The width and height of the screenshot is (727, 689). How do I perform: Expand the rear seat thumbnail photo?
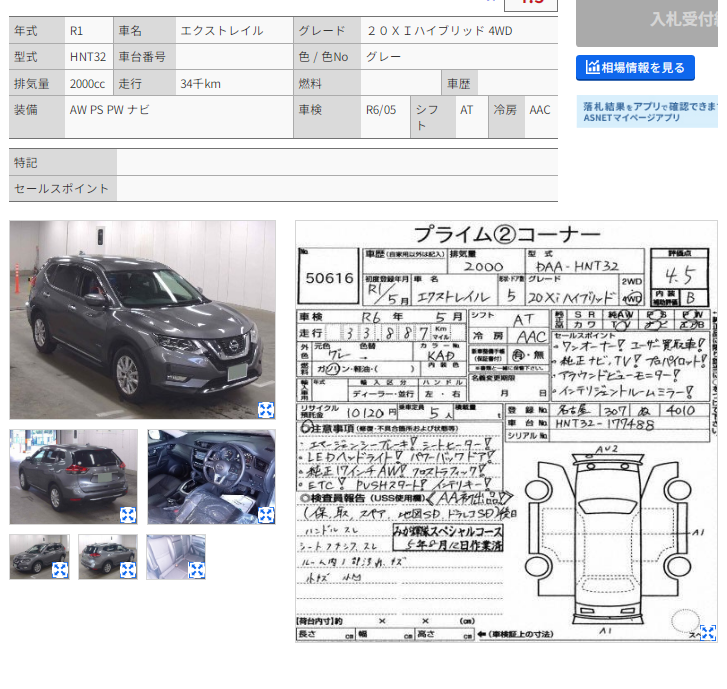pos(197,570)
